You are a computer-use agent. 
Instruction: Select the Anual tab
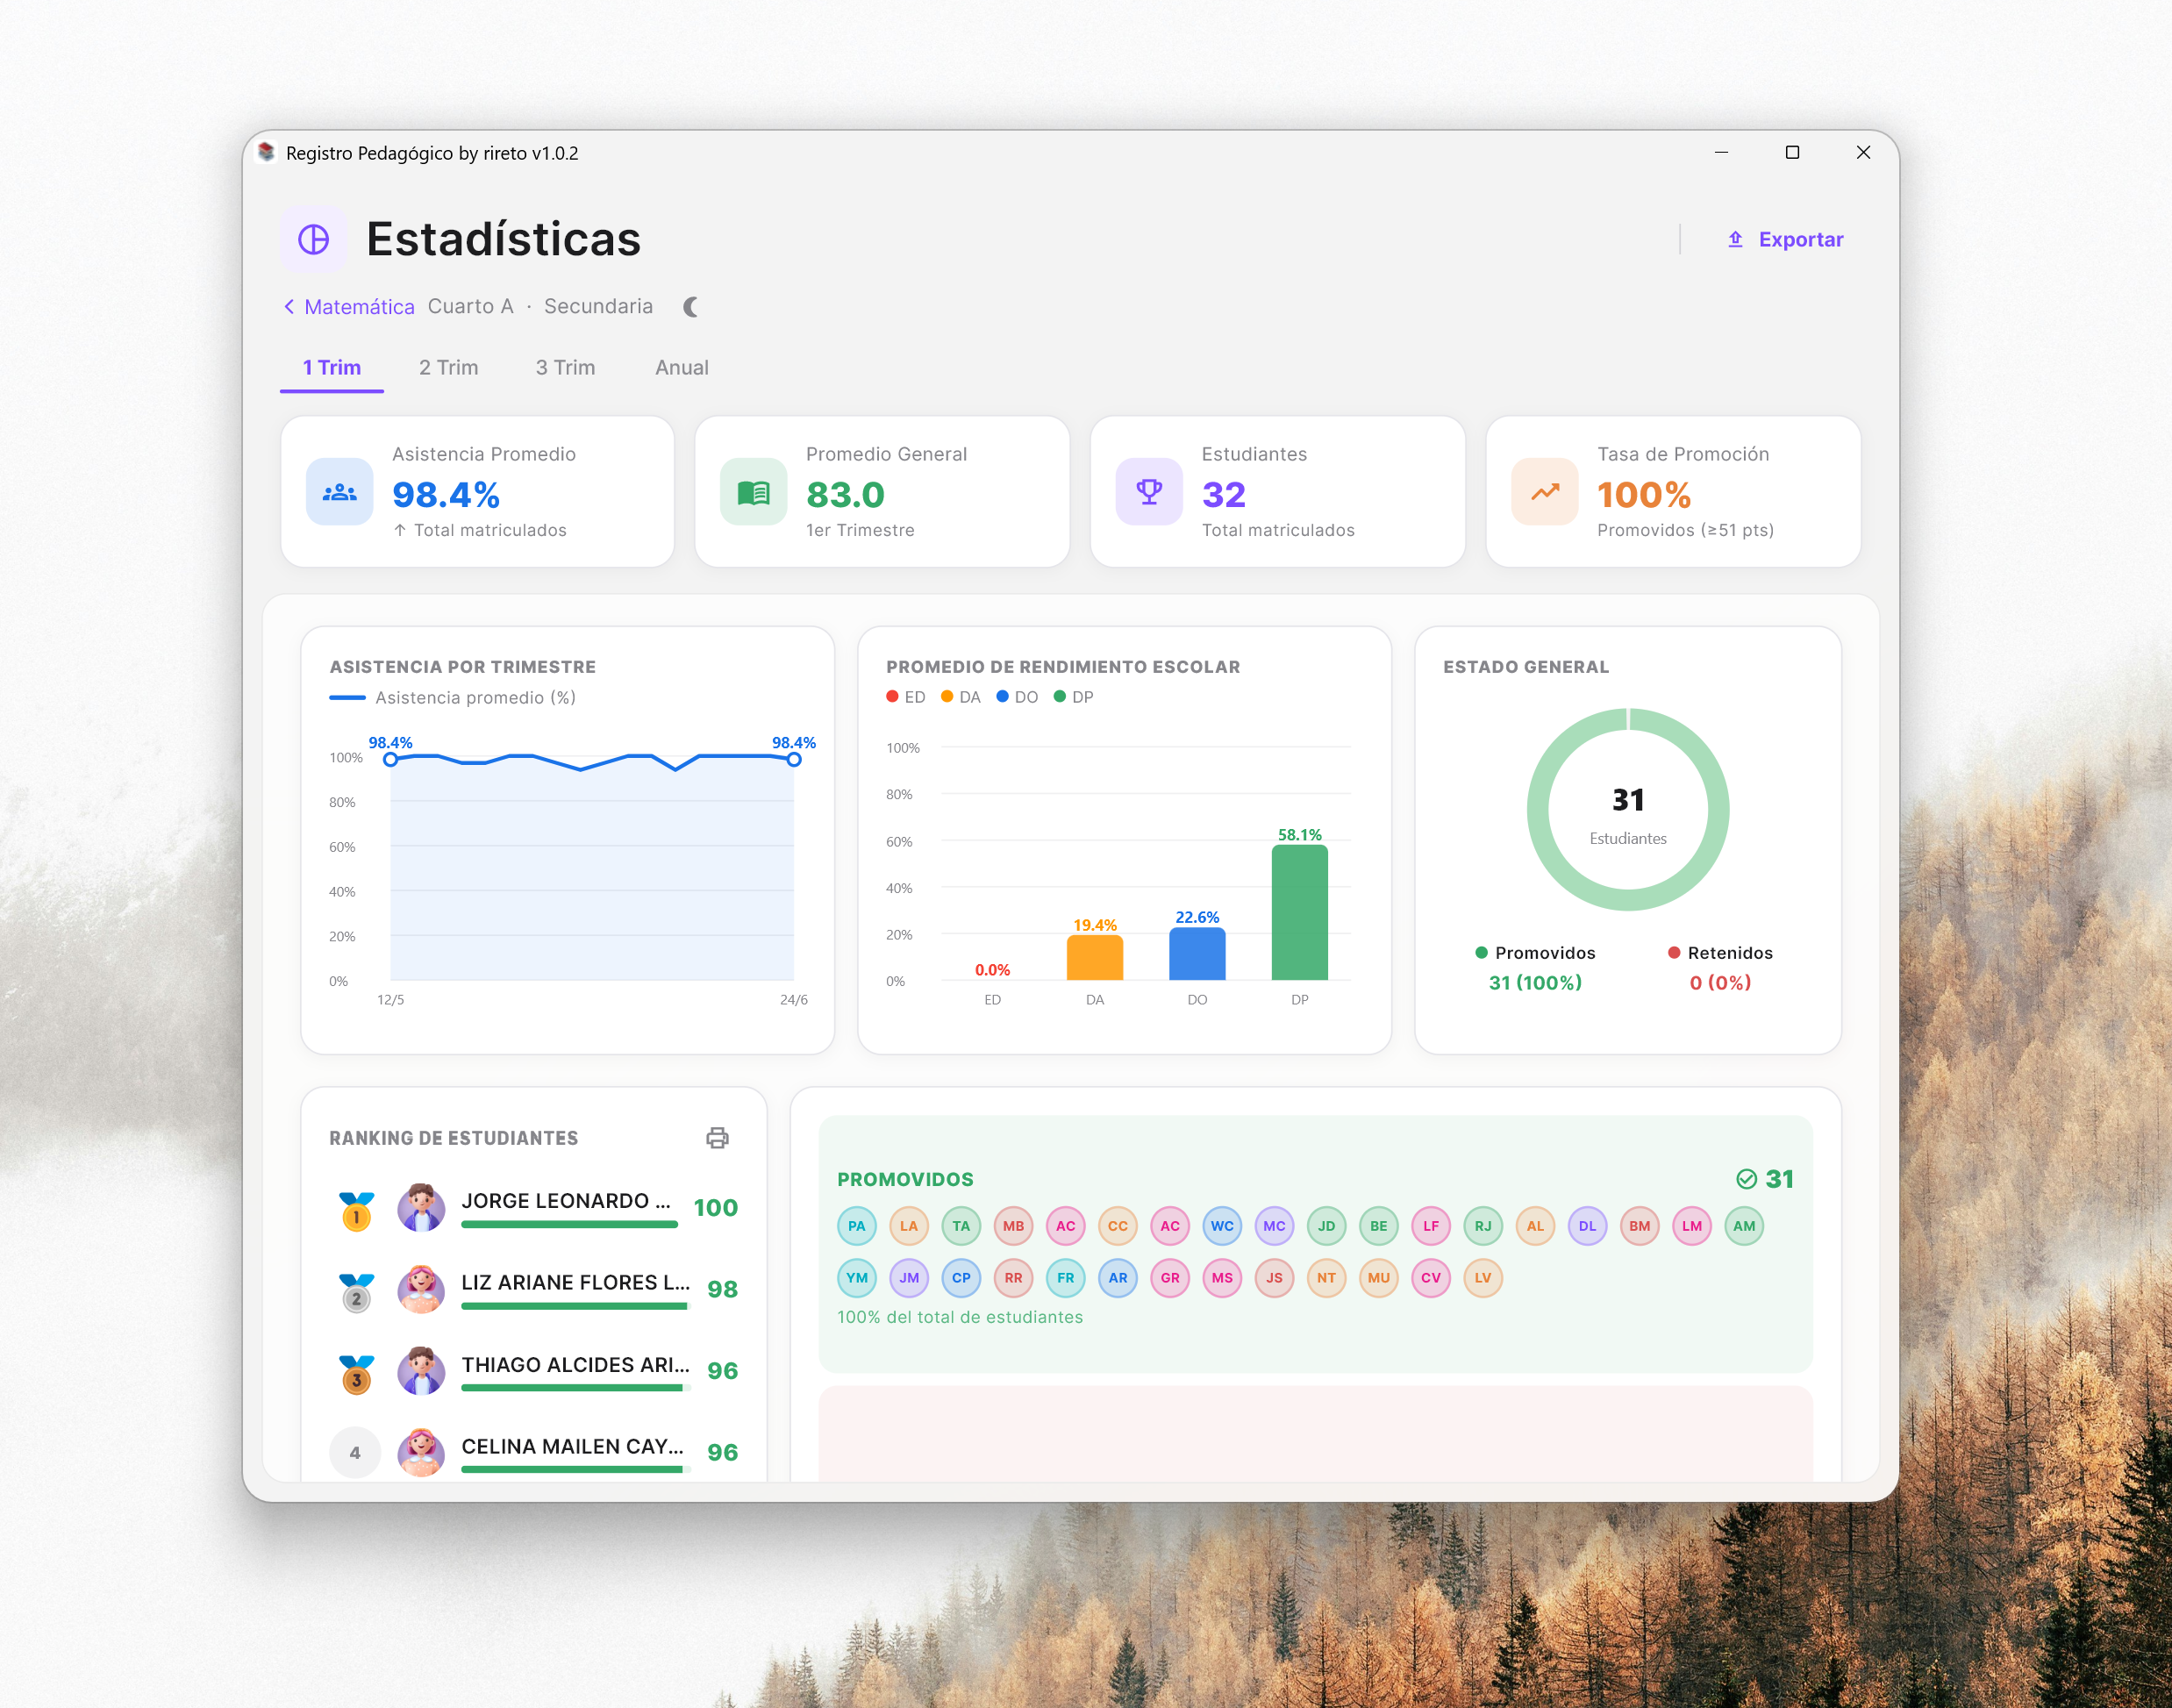click(682, 367)
